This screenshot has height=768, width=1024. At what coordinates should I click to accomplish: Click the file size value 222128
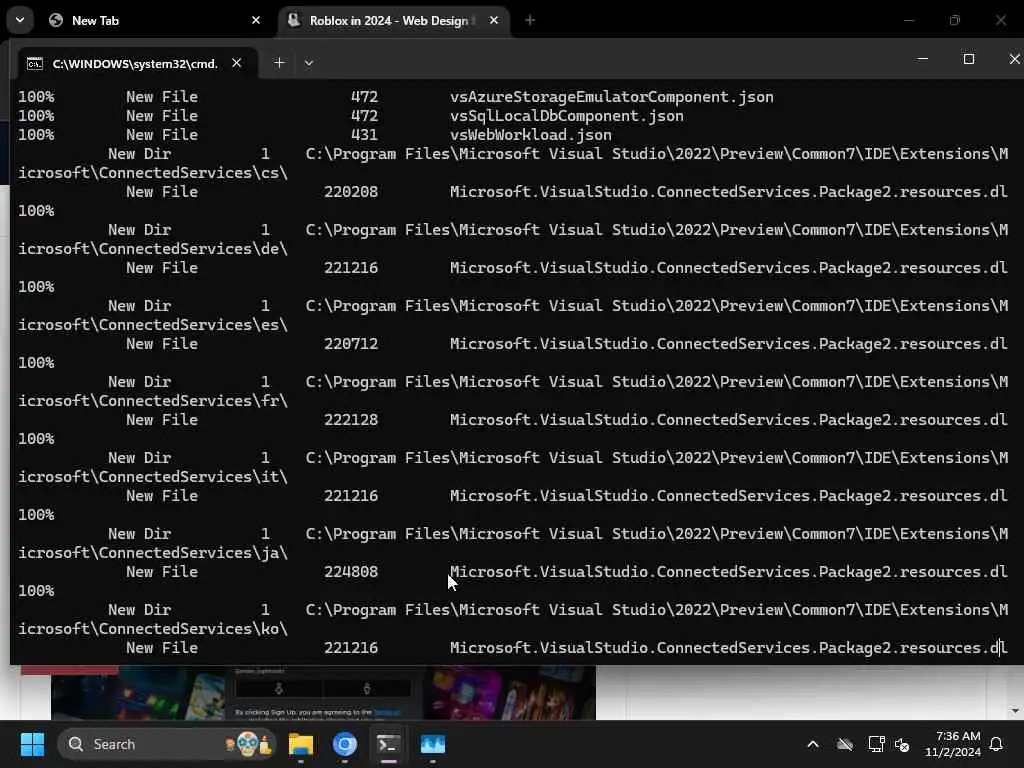click(351, 420)
